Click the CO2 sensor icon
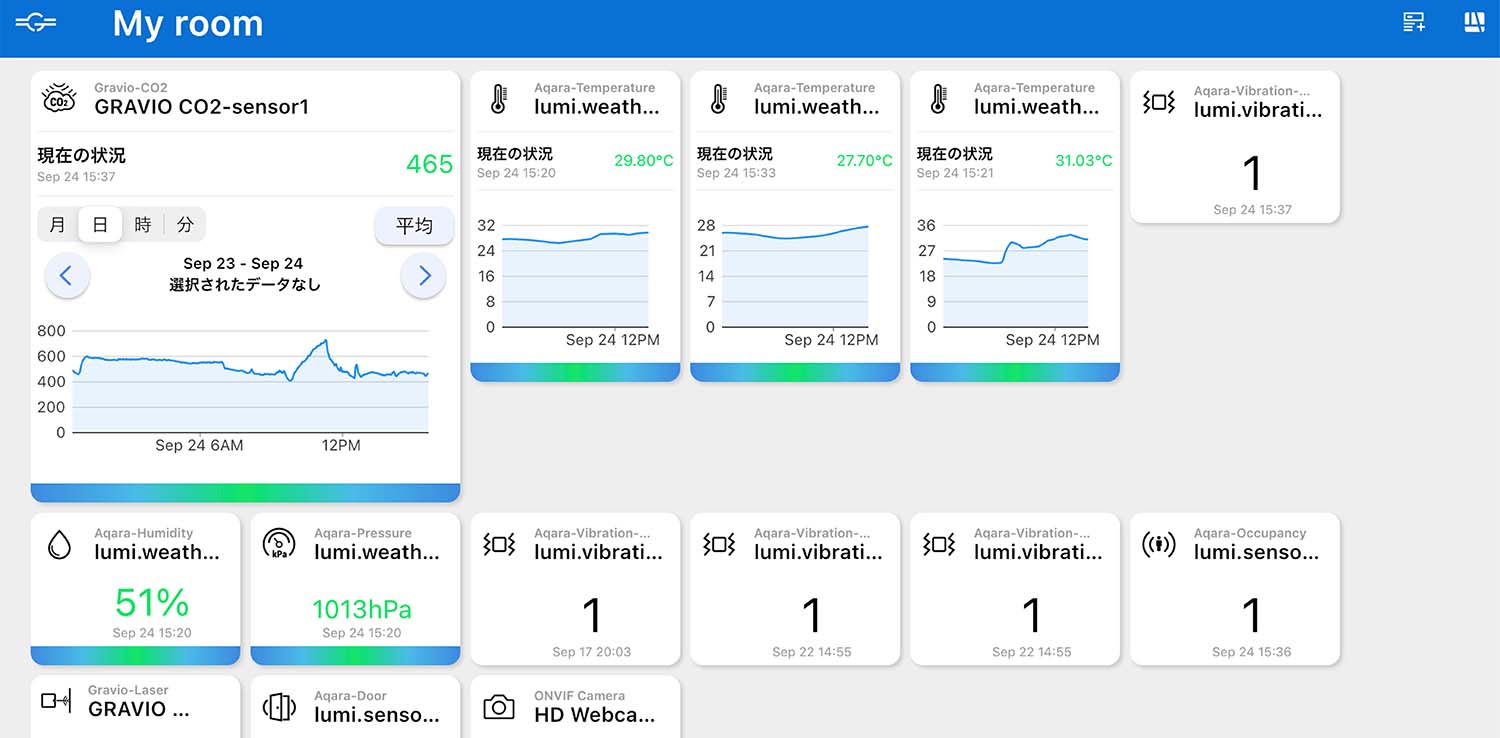1500x738 pixels. pyautogui.click(x=59, y=98)
